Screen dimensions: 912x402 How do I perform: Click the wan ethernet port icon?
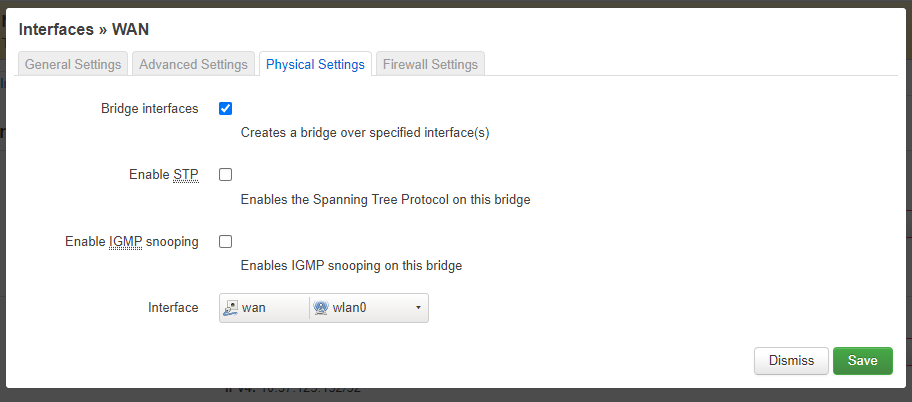point(231,308)
